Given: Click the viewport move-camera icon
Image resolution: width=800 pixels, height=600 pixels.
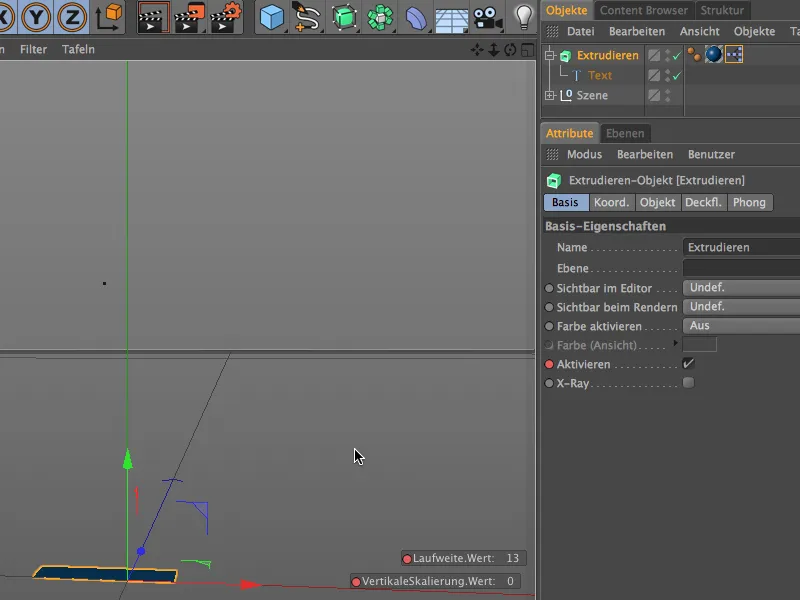Looking at the screenshot, I should click(477, 49).
